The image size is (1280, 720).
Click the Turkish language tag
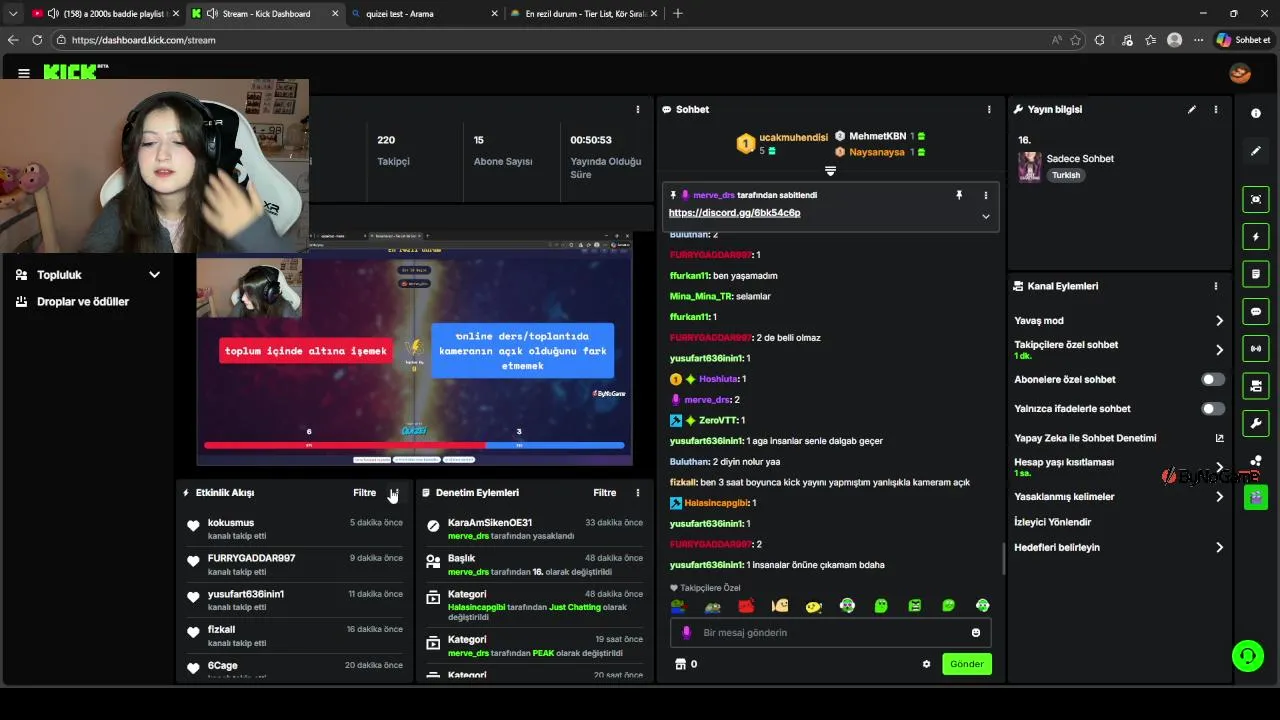pyautogui.click(x=1066, y=175)
